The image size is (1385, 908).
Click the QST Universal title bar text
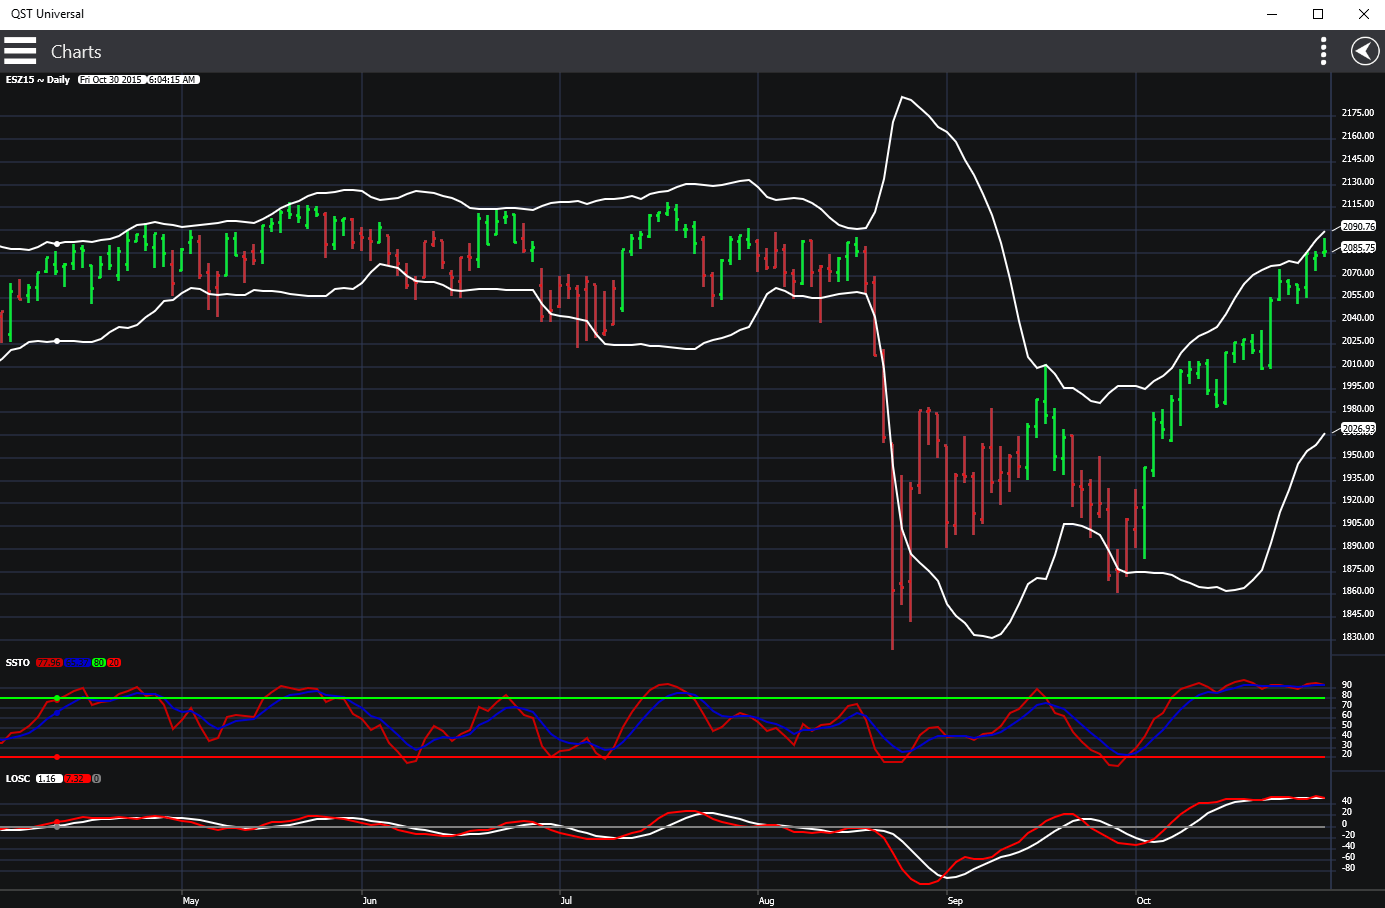coord(47,14)
